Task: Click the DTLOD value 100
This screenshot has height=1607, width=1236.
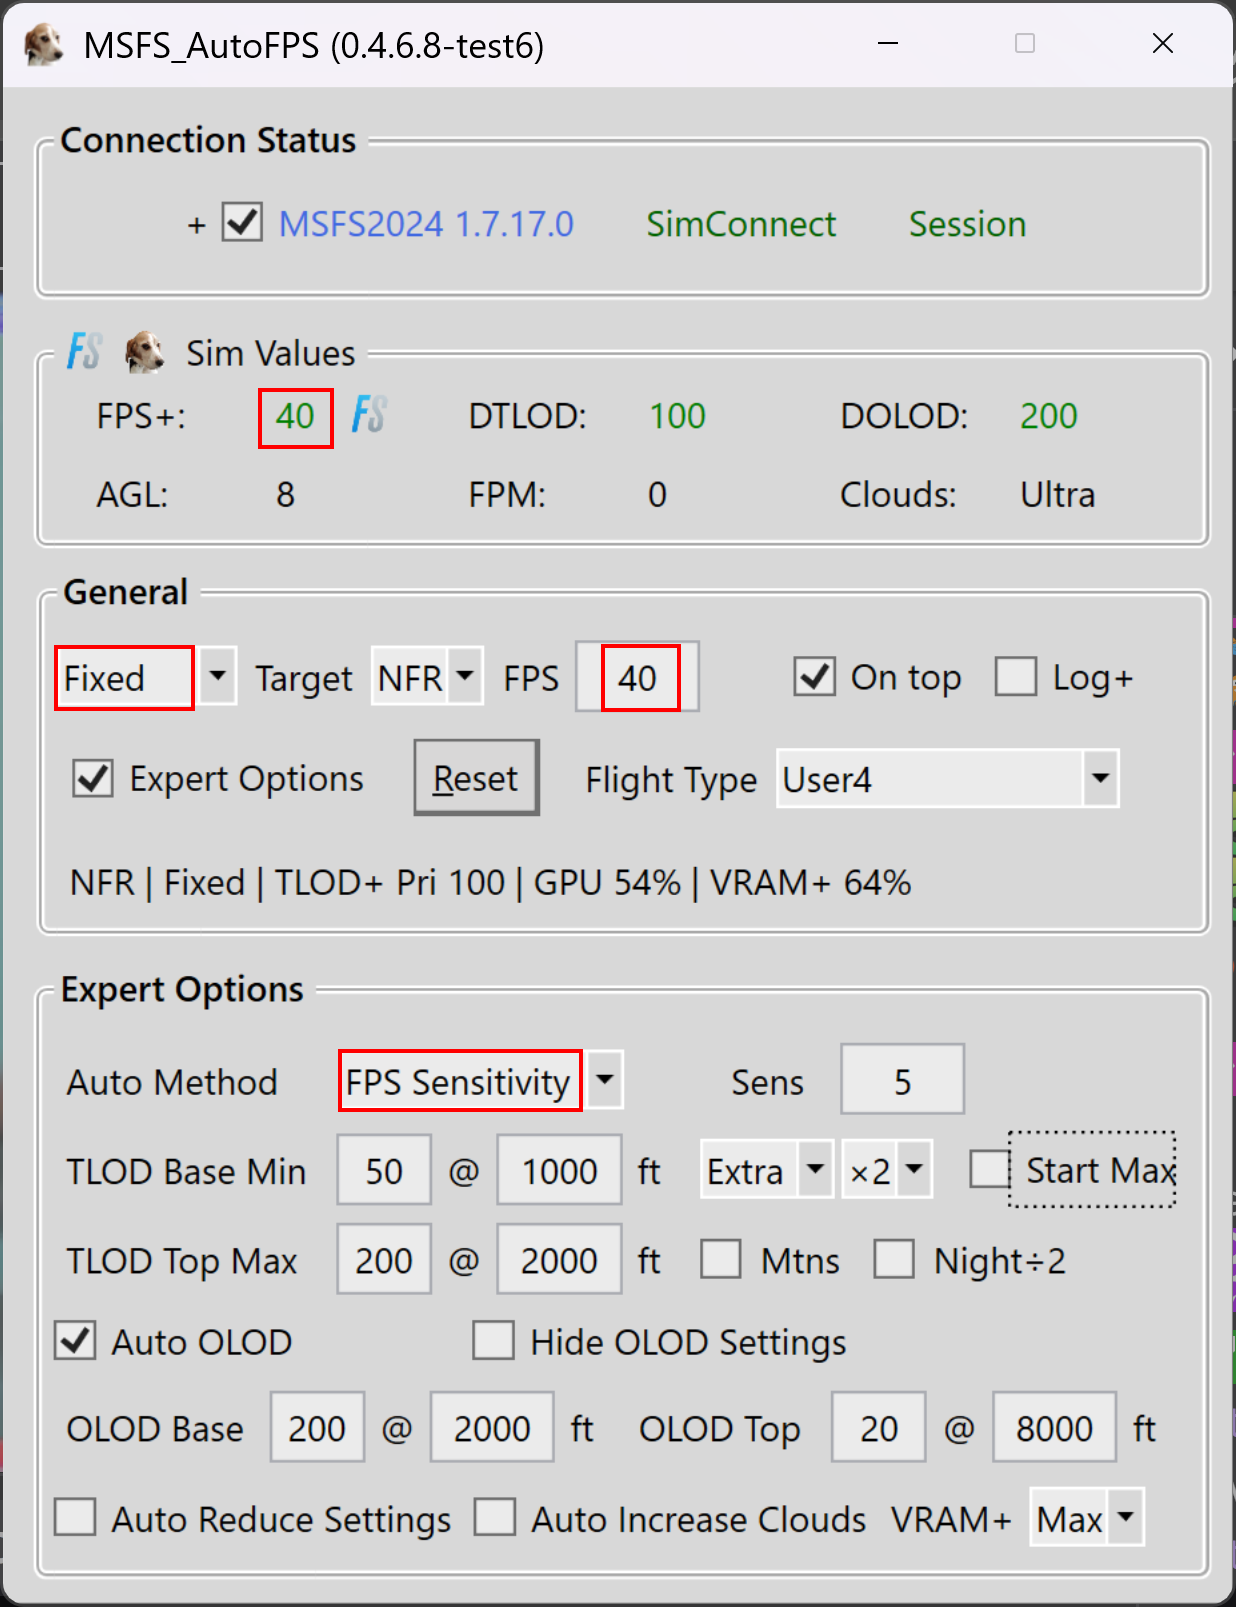Action: pos(677,416)
